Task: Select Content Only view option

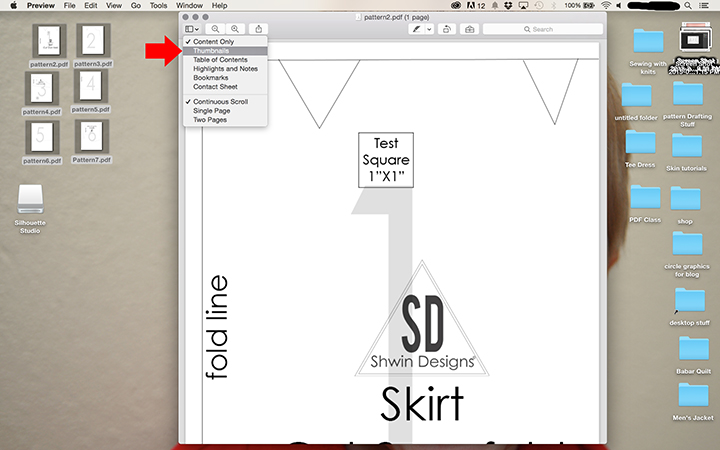Action: pyautogui.click(x=225, y=41)
